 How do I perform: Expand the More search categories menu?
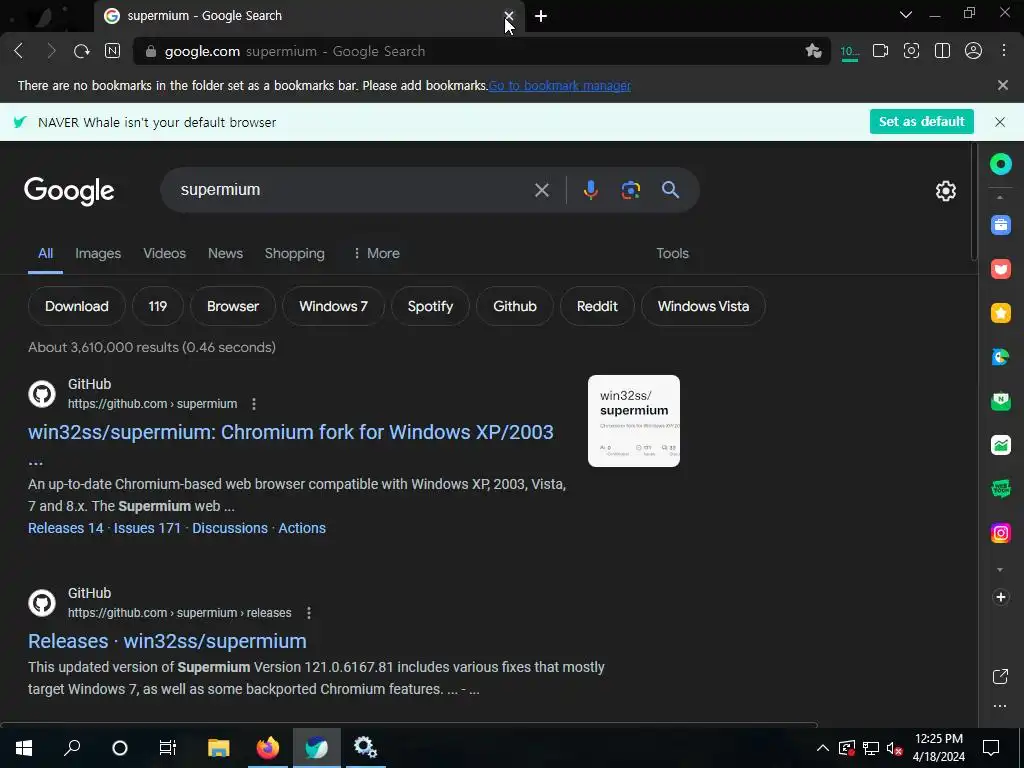pyautogui.click(x=376, y=253)
